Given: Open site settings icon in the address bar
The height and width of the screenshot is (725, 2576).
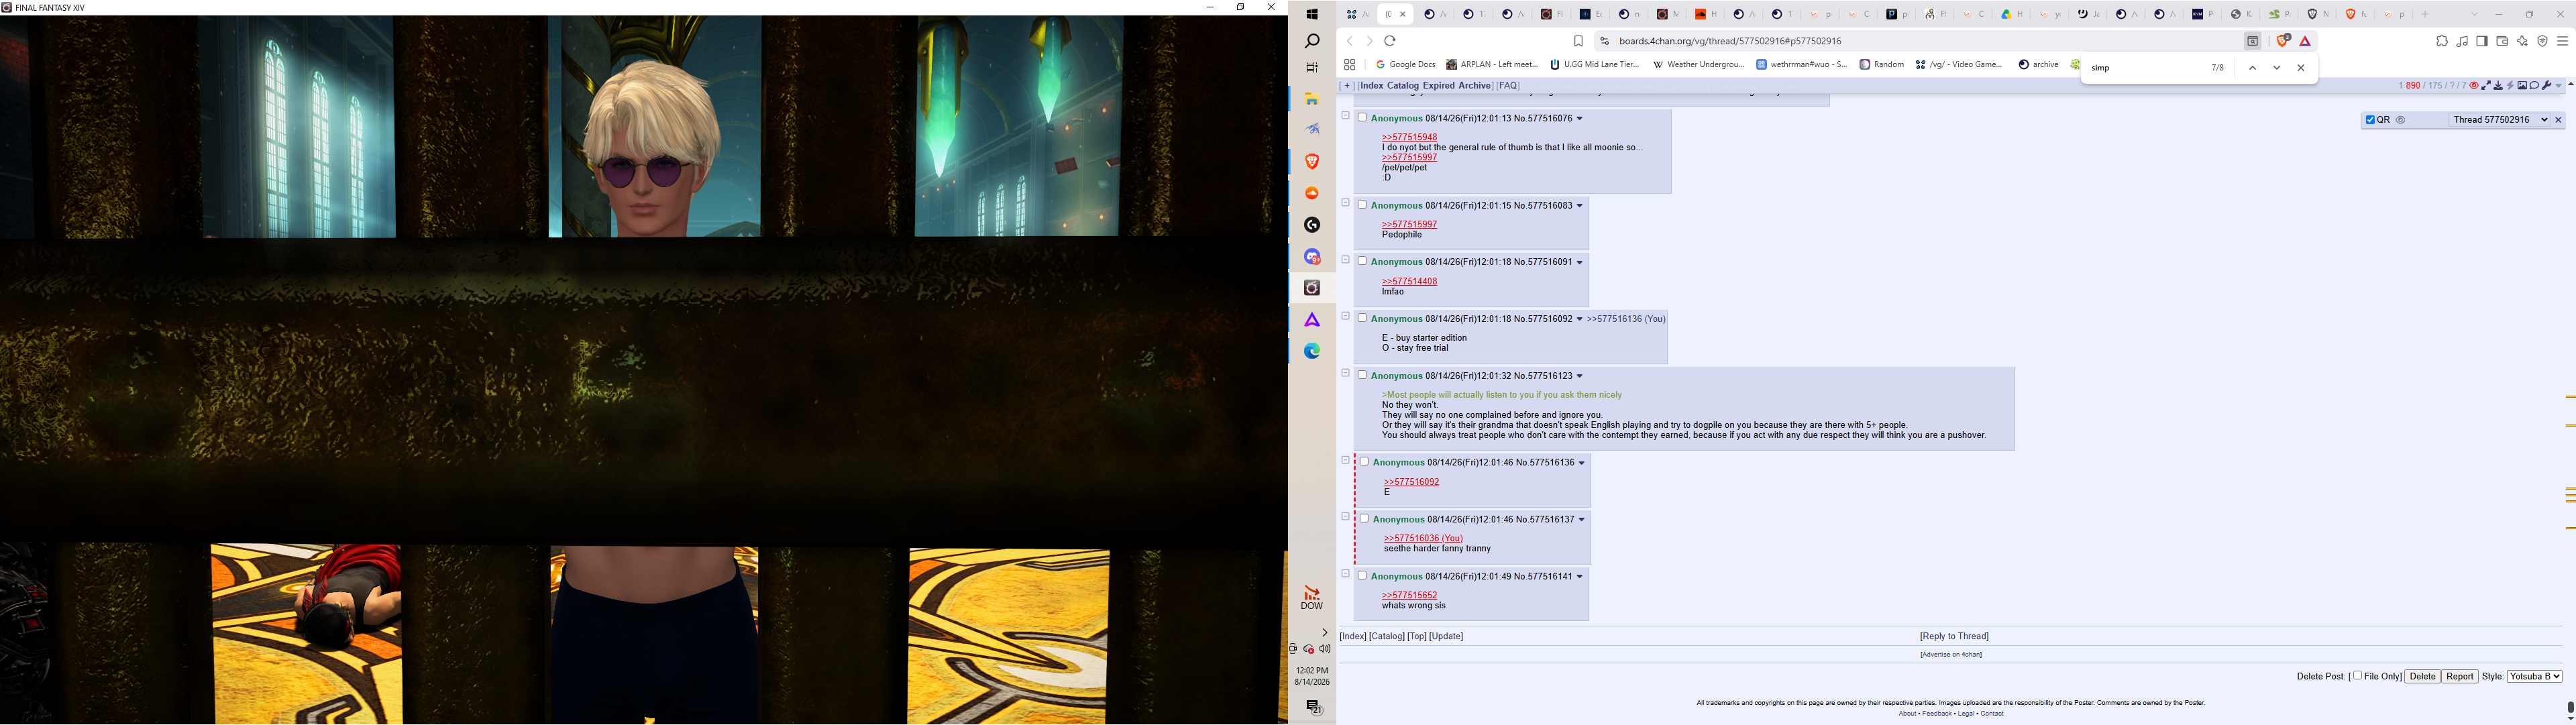Looking at the screenshot, I should pyautogui.click(x=1604, y=41).
